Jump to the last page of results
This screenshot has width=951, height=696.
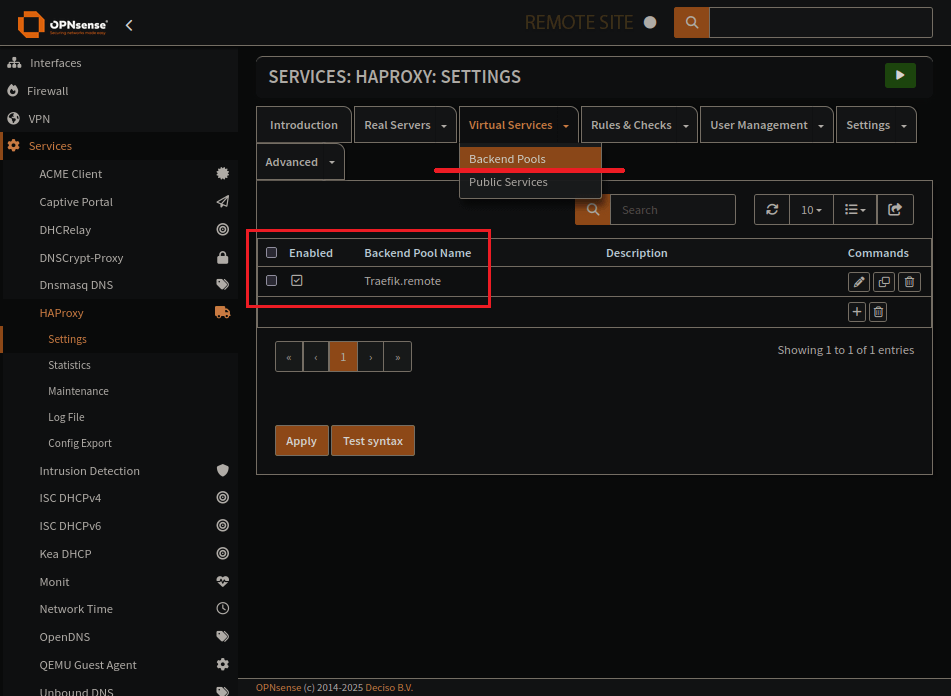click(x=397, y=356)
